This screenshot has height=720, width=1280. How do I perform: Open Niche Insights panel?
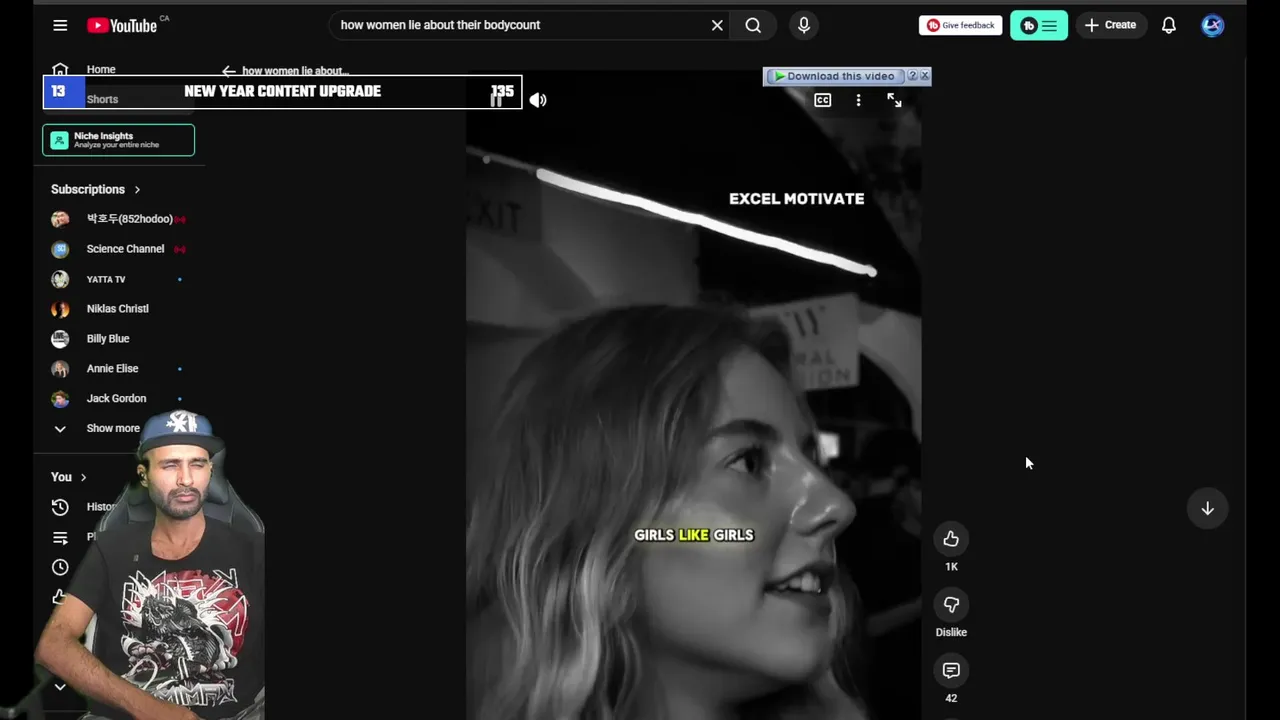[118, 140]
